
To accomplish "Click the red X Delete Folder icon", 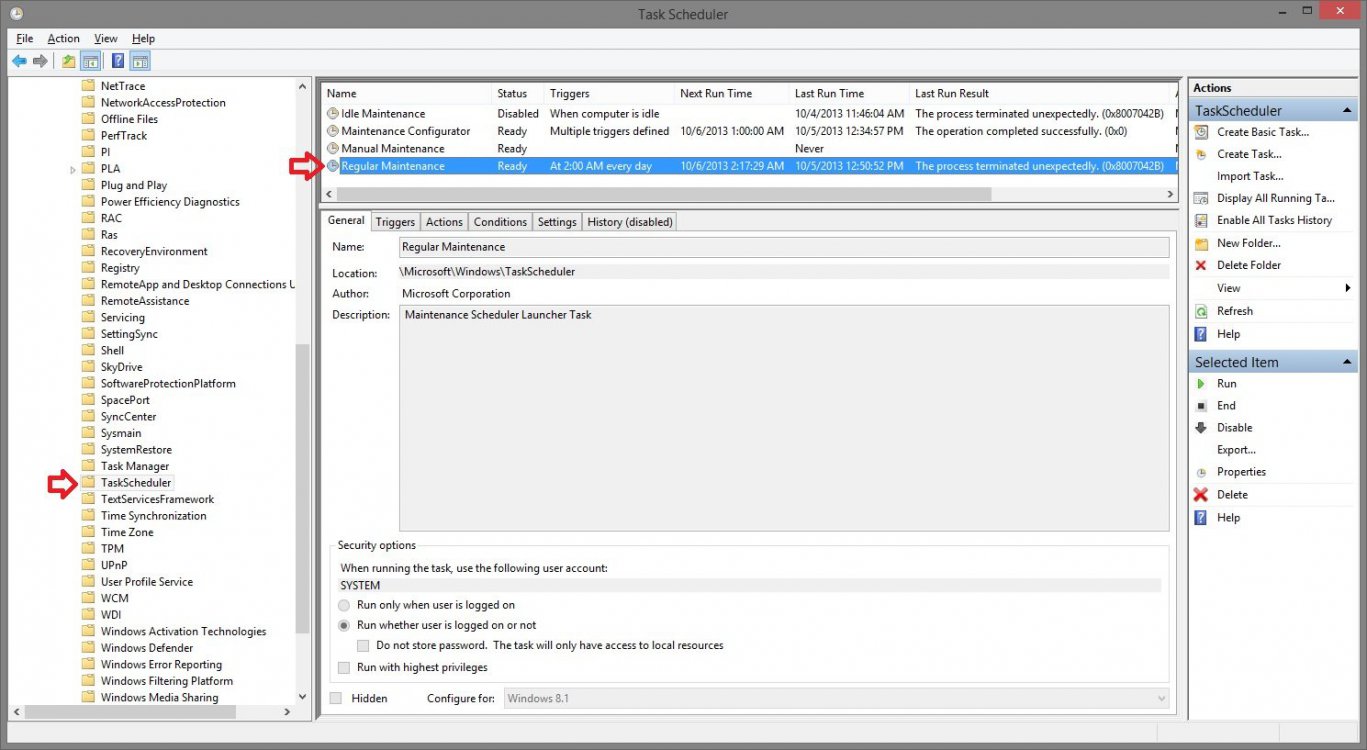I will click(1201, 265).
